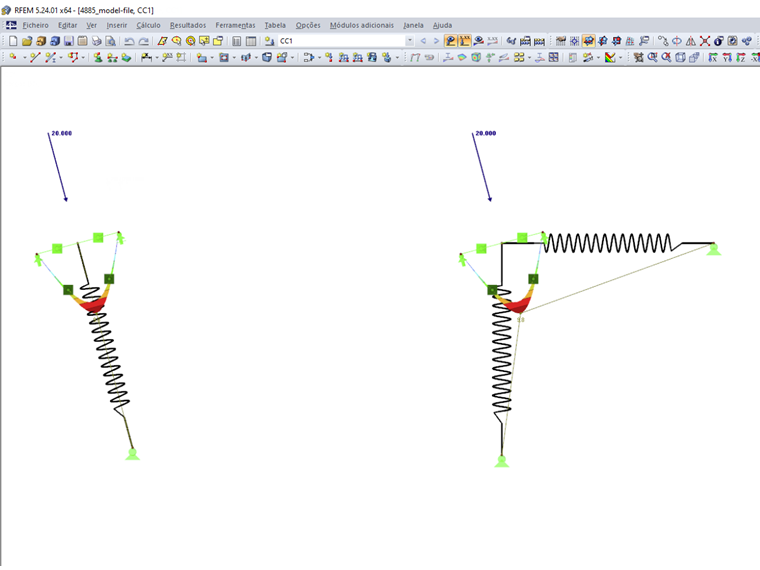This screenshot has width=760, height=570.
Task: Open the Inserir menu
Action: pyautogui.click(x=116, y=25)
